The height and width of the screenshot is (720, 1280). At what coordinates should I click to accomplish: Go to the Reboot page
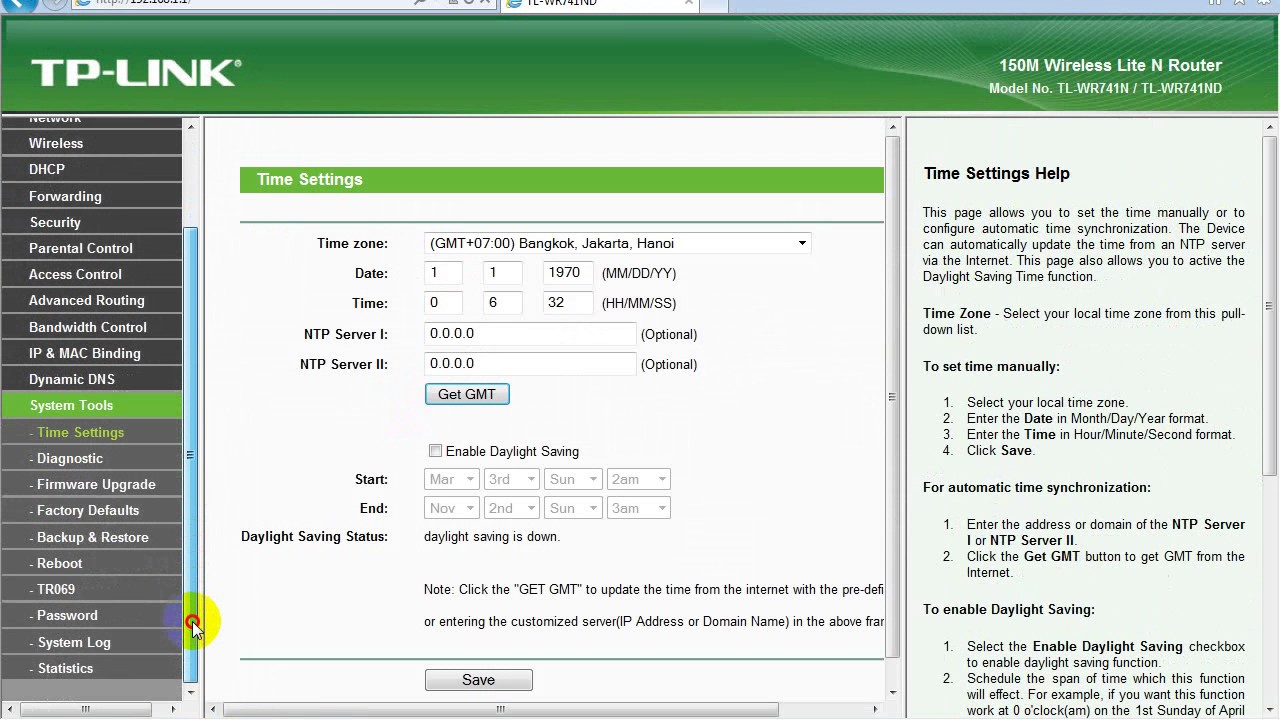tap(92, 563)
